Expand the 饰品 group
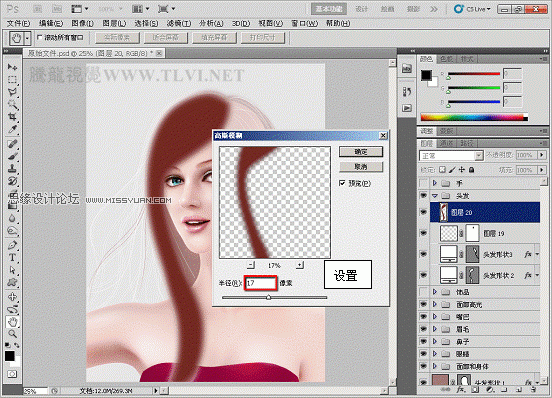552x398 pixels. pos(435,292)
